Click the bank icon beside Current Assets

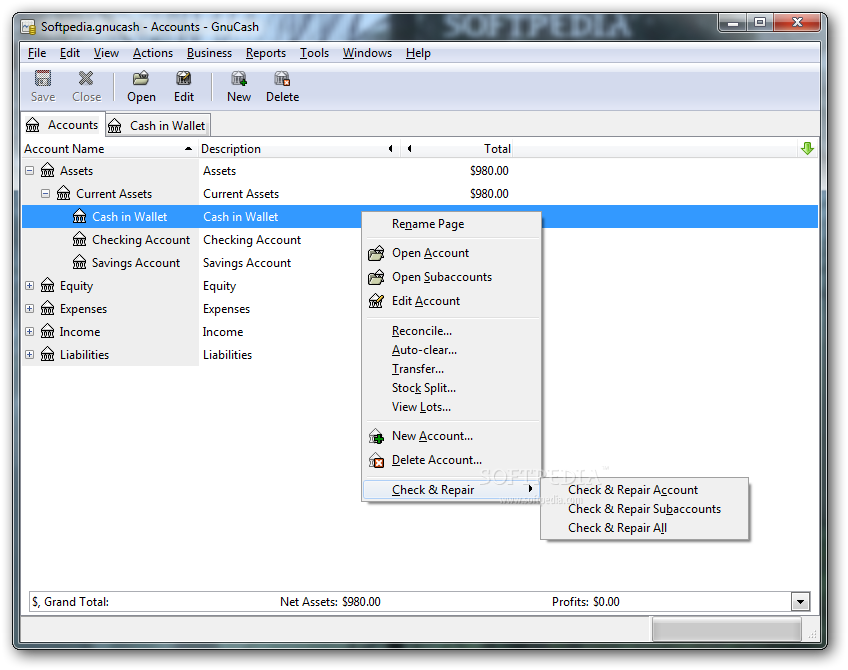[x=64, y=193]
